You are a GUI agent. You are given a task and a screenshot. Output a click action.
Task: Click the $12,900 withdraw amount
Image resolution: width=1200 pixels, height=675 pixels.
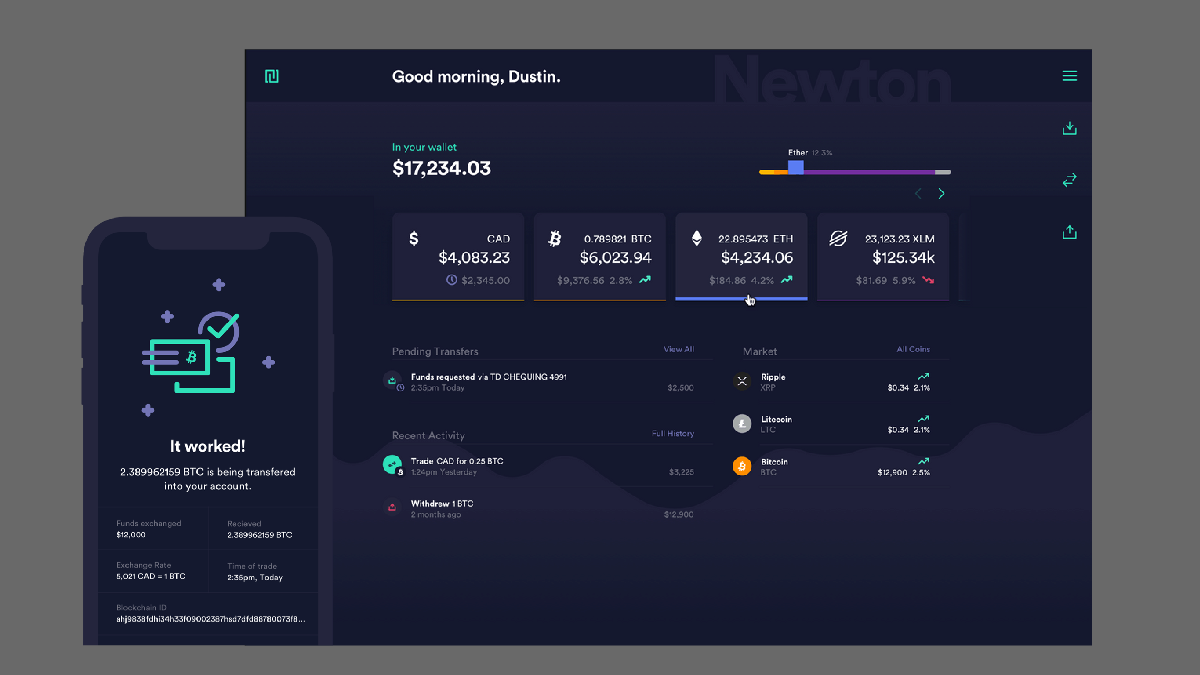point(679,514)
